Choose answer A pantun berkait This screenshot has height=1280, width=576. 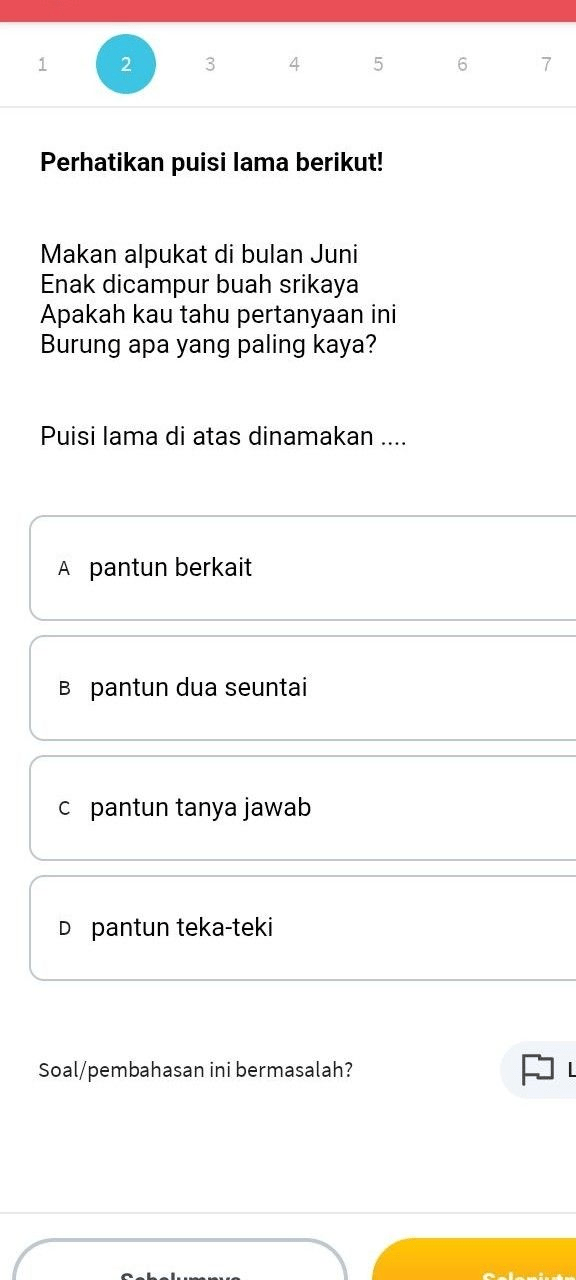click(x=303, y=568)
